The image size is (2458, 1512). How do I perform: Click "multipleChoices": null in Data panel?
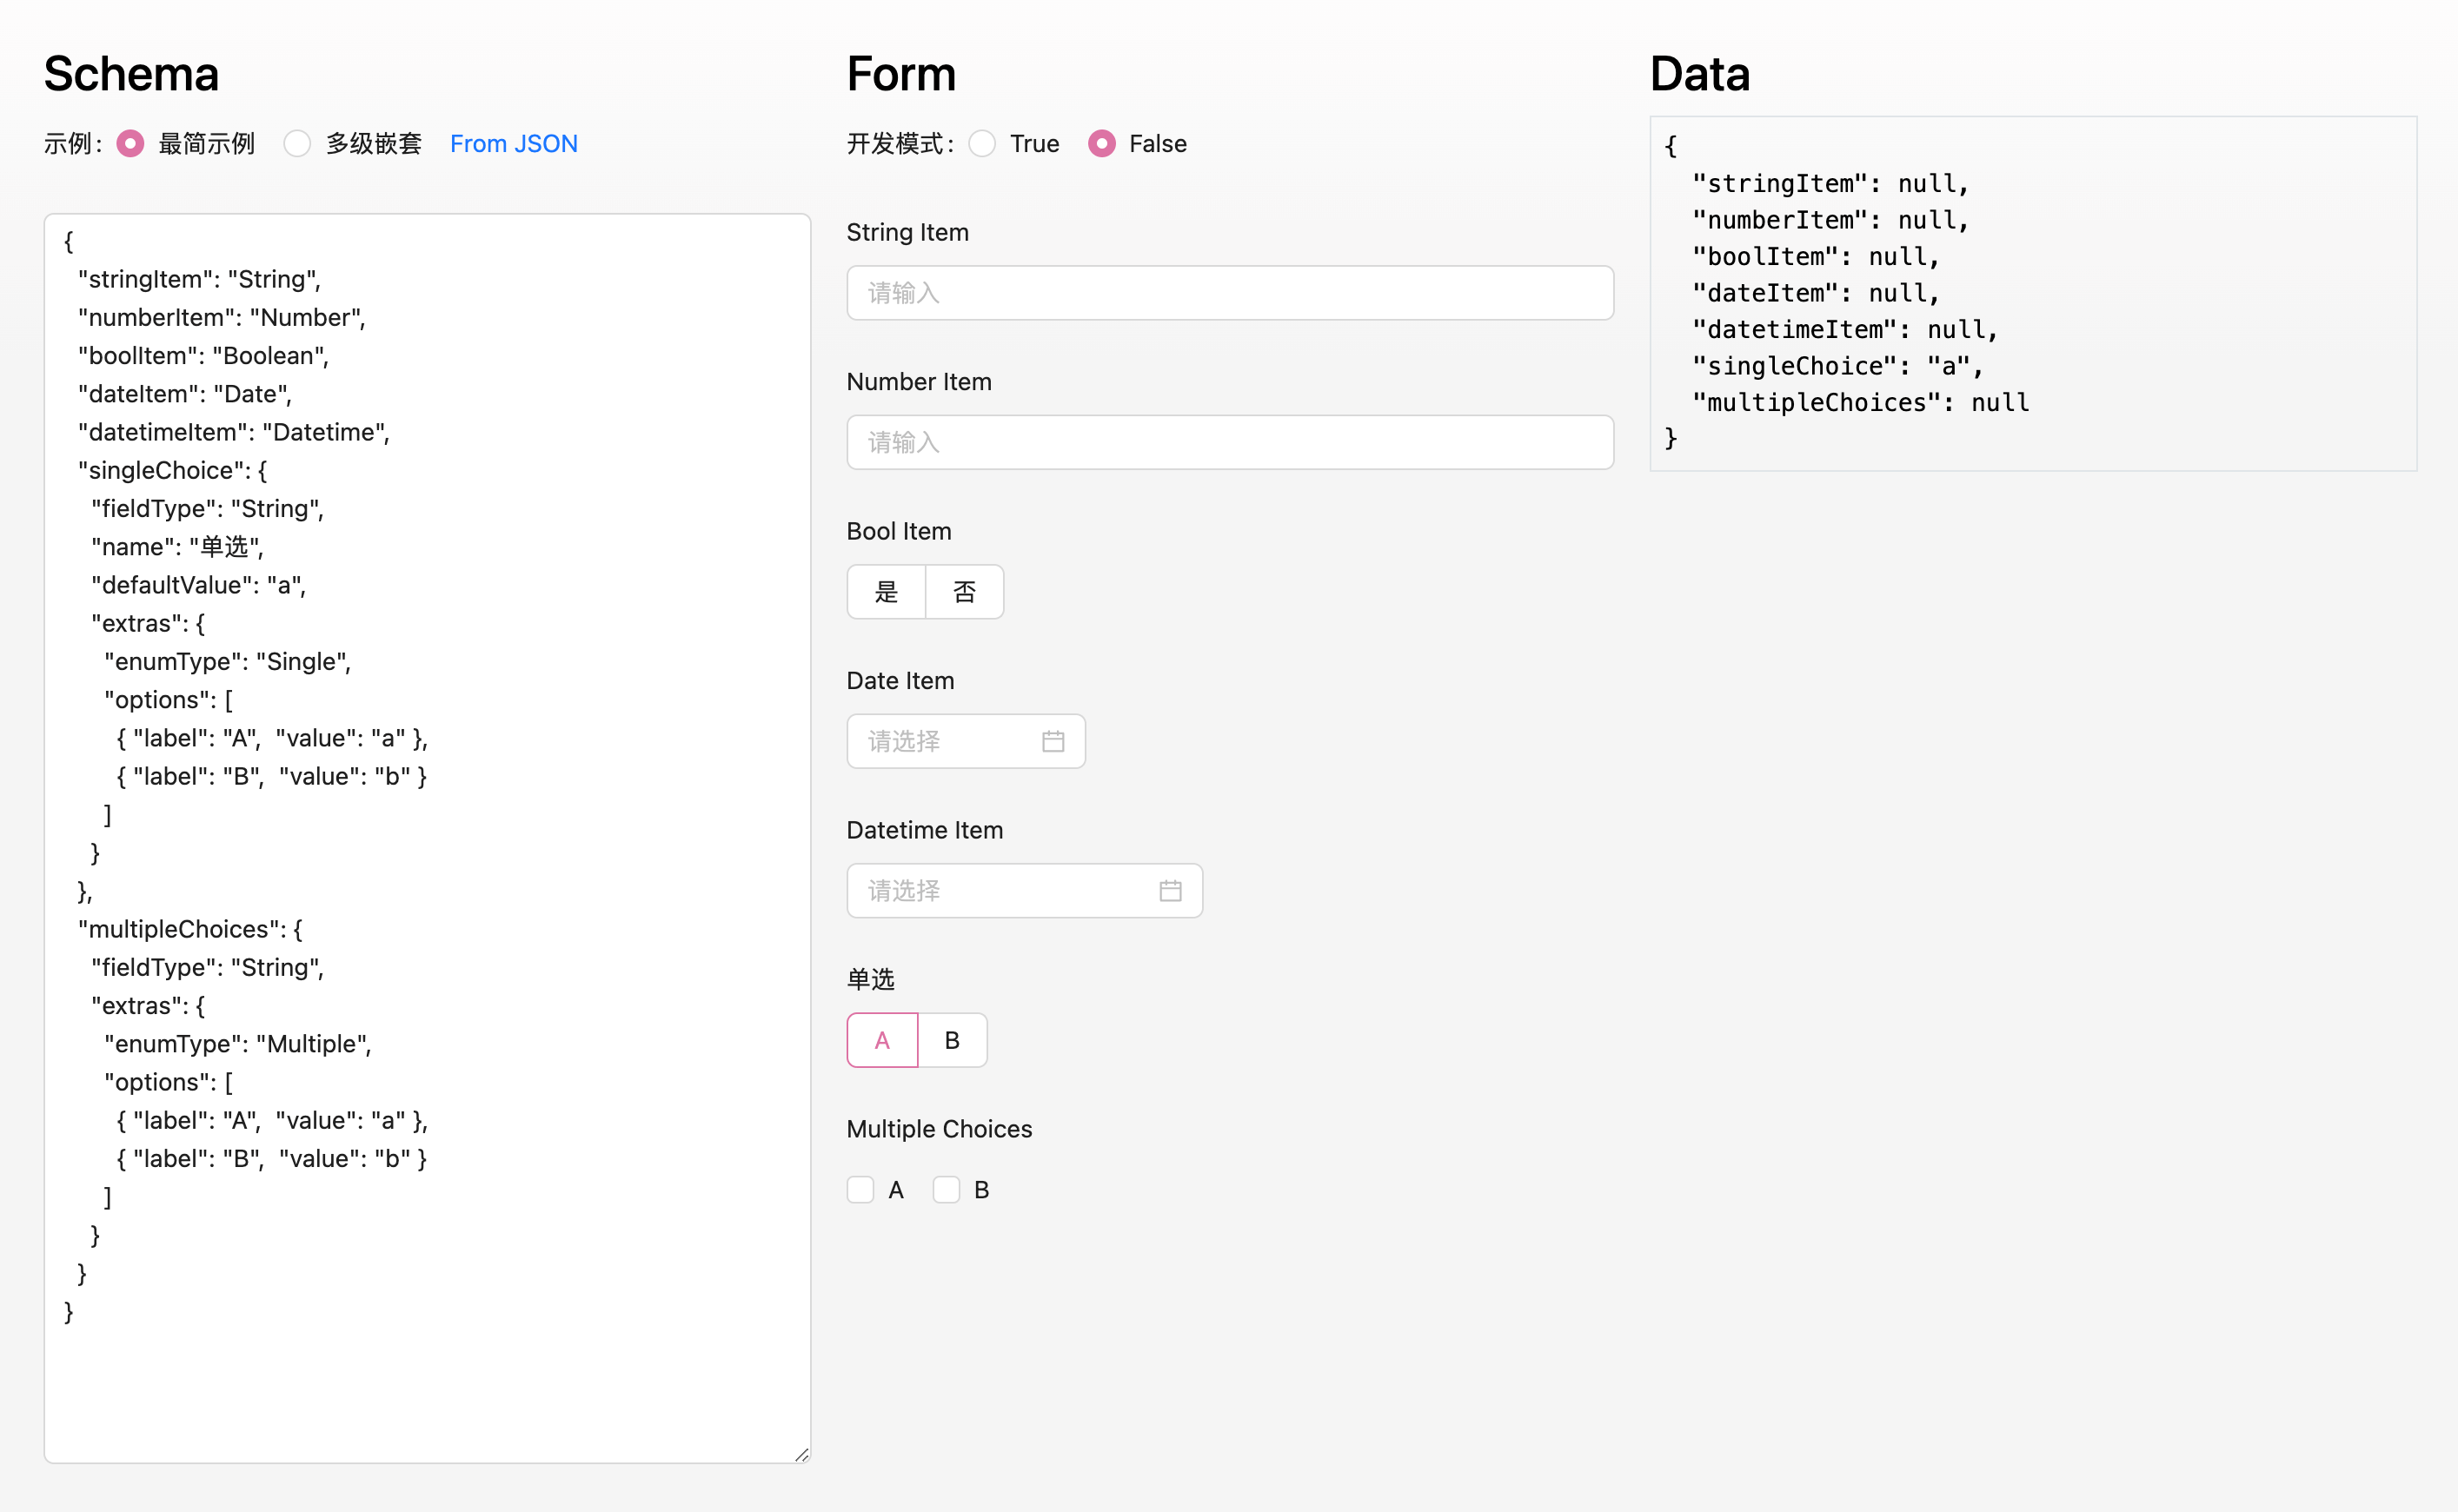point(1860,403)
